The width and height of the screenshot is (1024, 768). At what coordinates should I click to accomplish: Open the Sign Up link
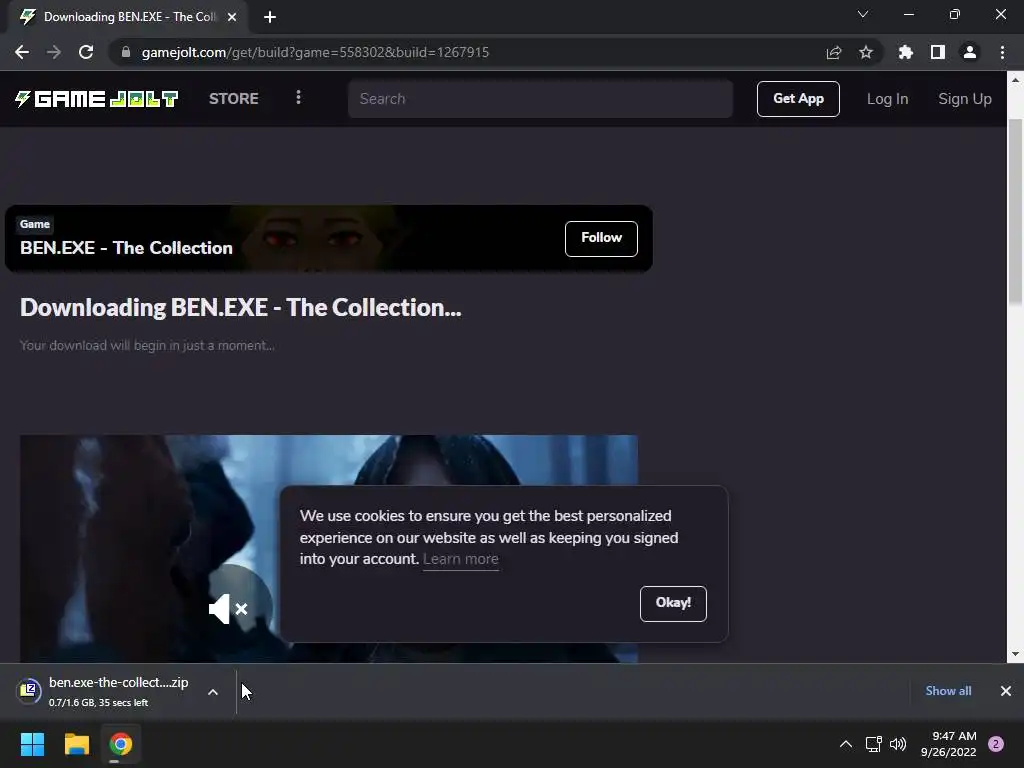tap(965, 99)
